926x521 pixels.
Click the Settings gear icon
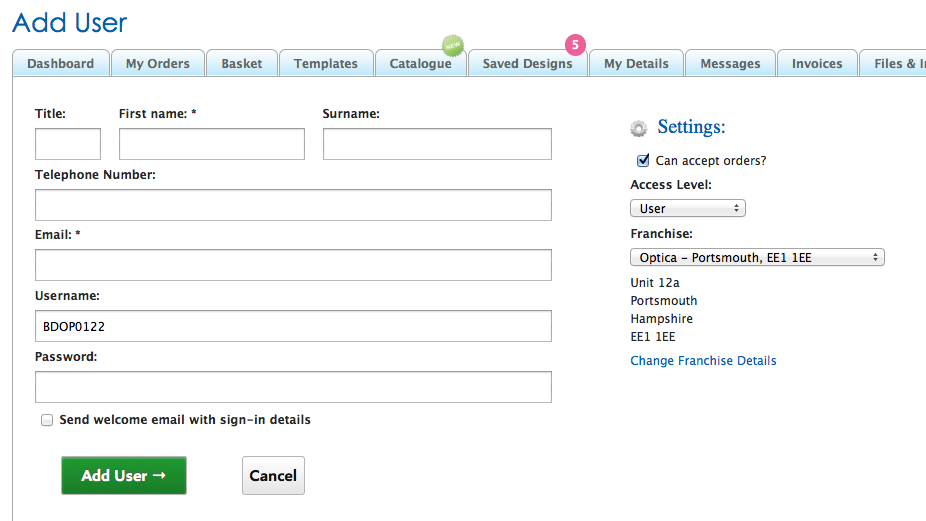[x=638, y=128]
